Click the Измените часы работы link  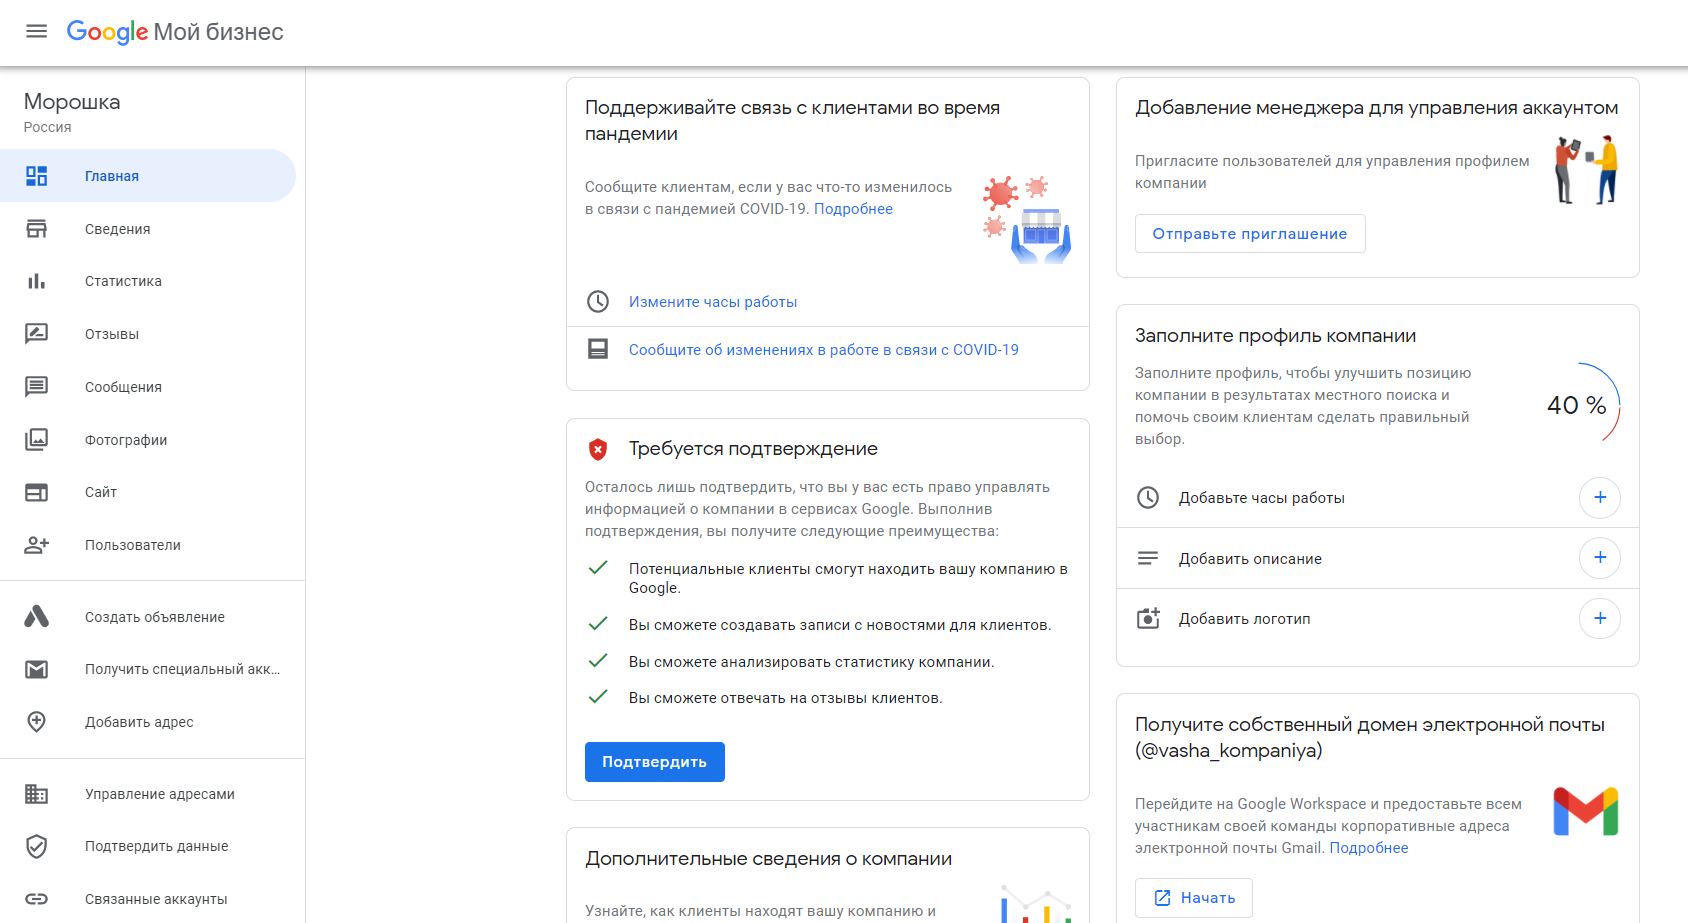pos(713,302)
